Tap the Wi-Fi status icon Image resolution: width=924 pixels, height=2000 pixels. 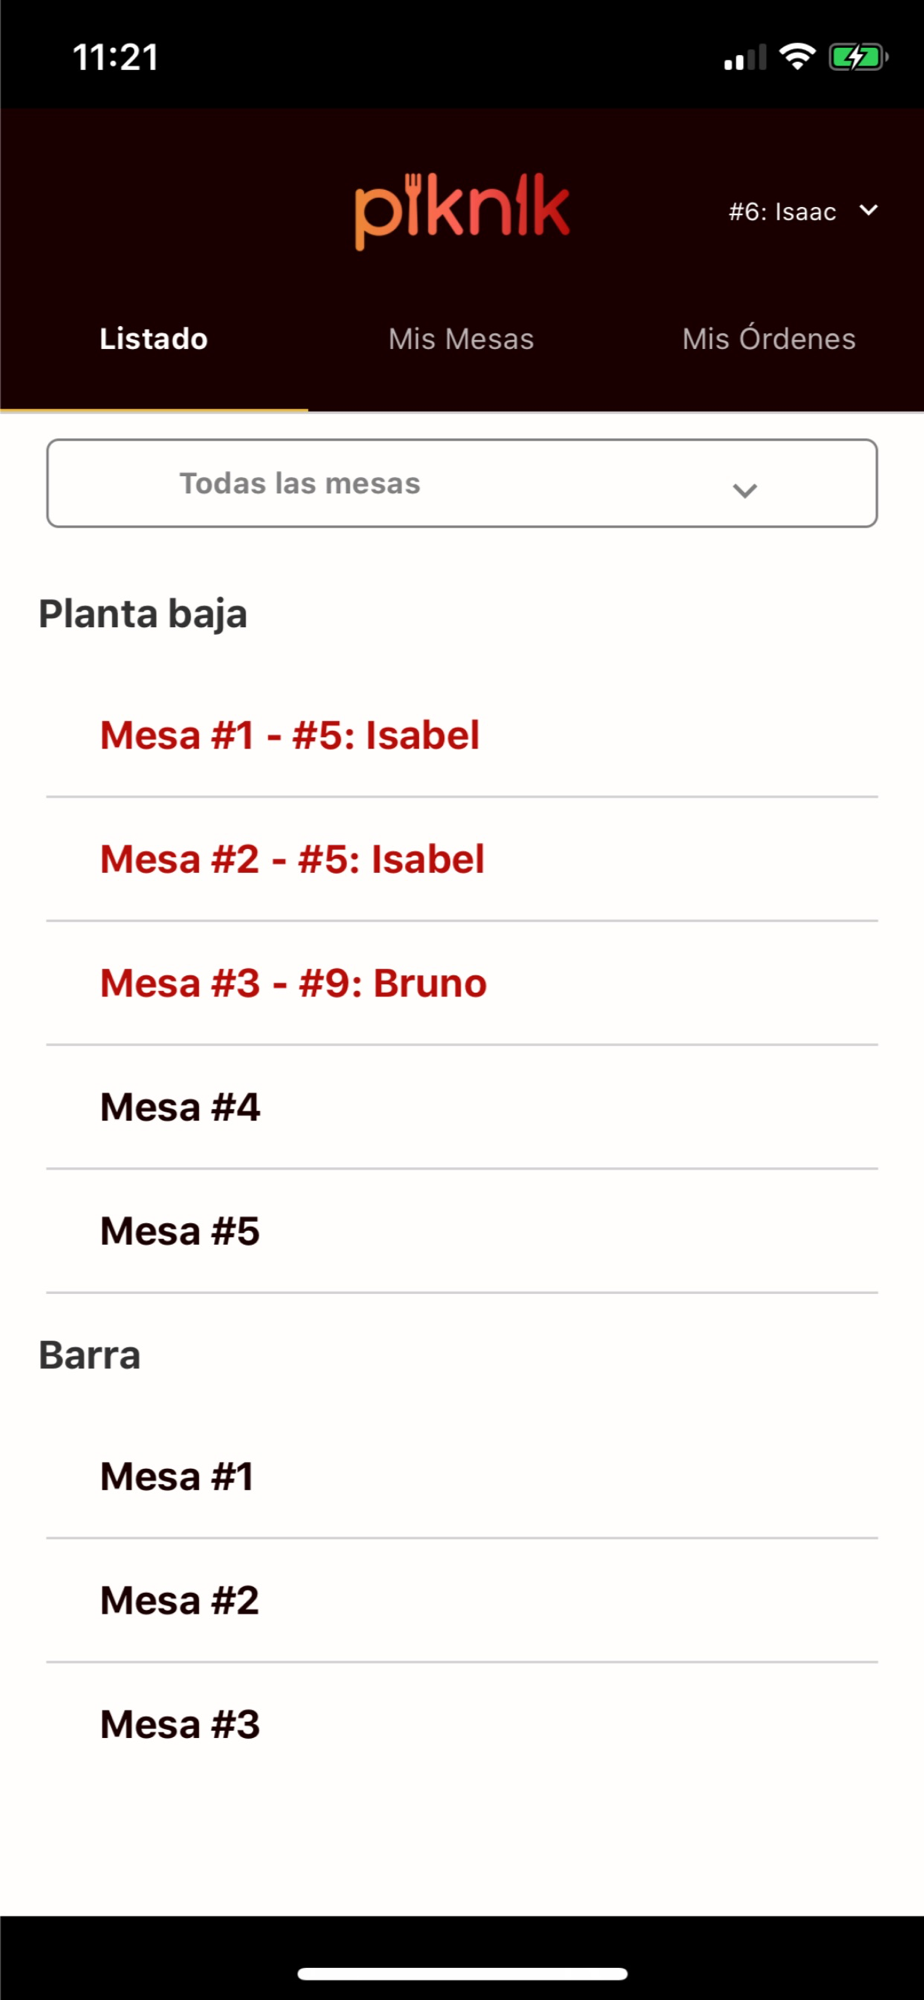coord(797,57)
